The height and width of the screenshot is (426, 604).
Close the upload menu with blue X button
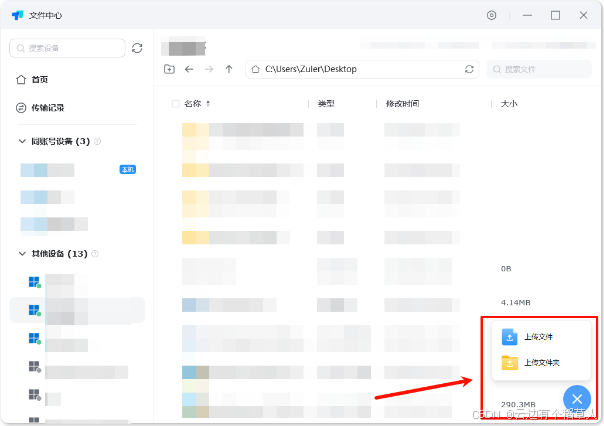click(x=577, y=399)
